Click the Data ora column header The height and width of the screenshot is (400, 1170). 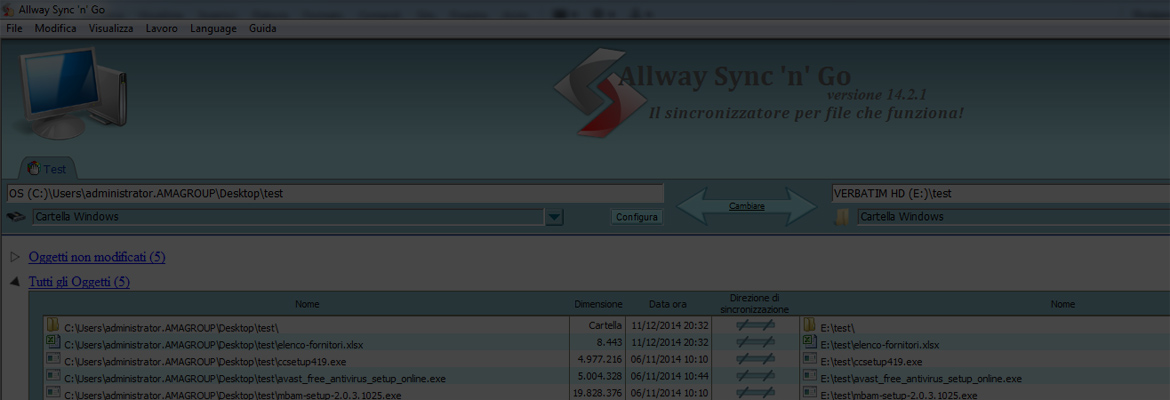[x=668, y=304]
